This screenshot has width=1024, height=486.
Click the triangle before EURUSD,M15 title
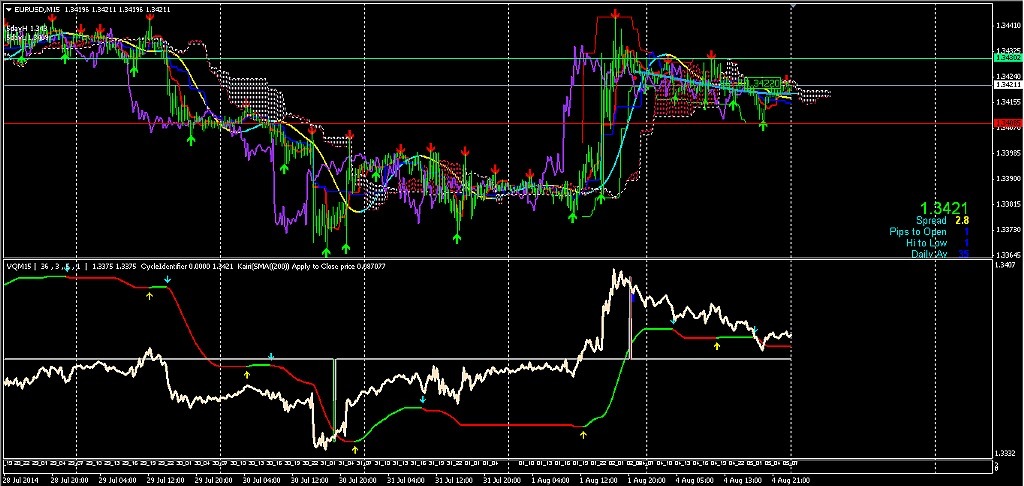tap(8, 9)
